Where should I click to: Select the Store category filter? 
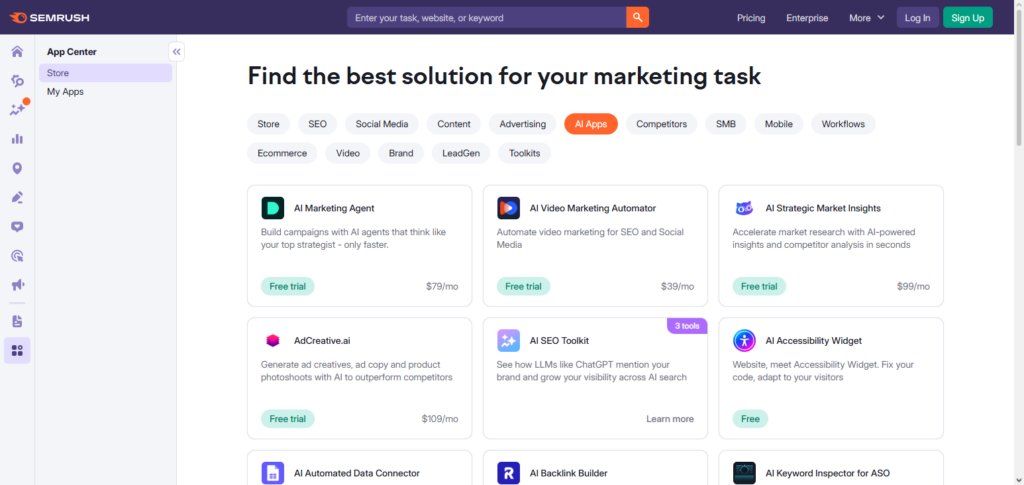tap(268, 124)
